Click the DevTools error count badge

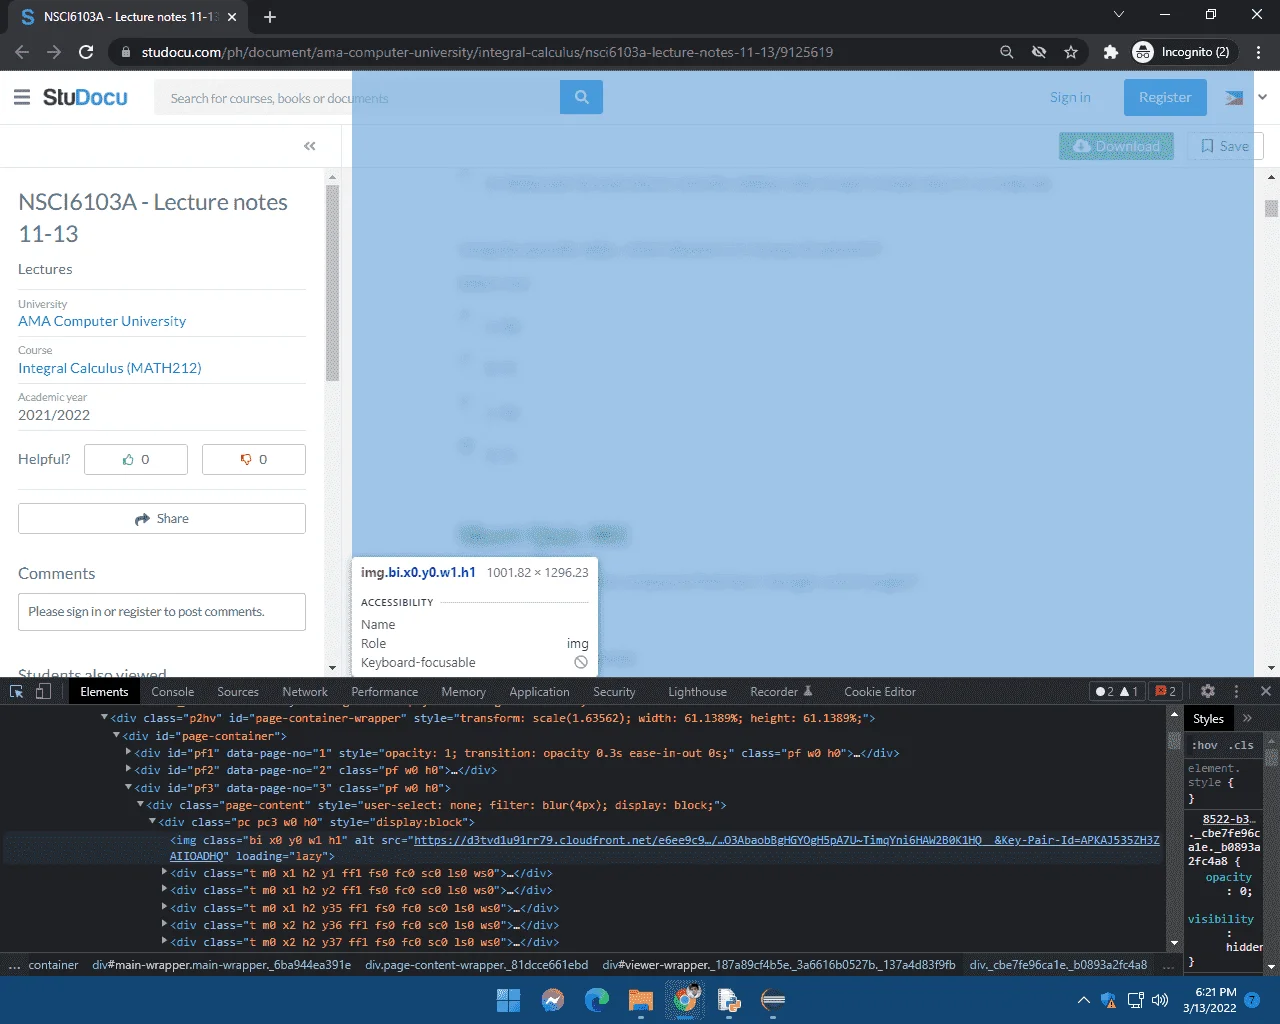pyautogui.click(x=1165, y=691)
